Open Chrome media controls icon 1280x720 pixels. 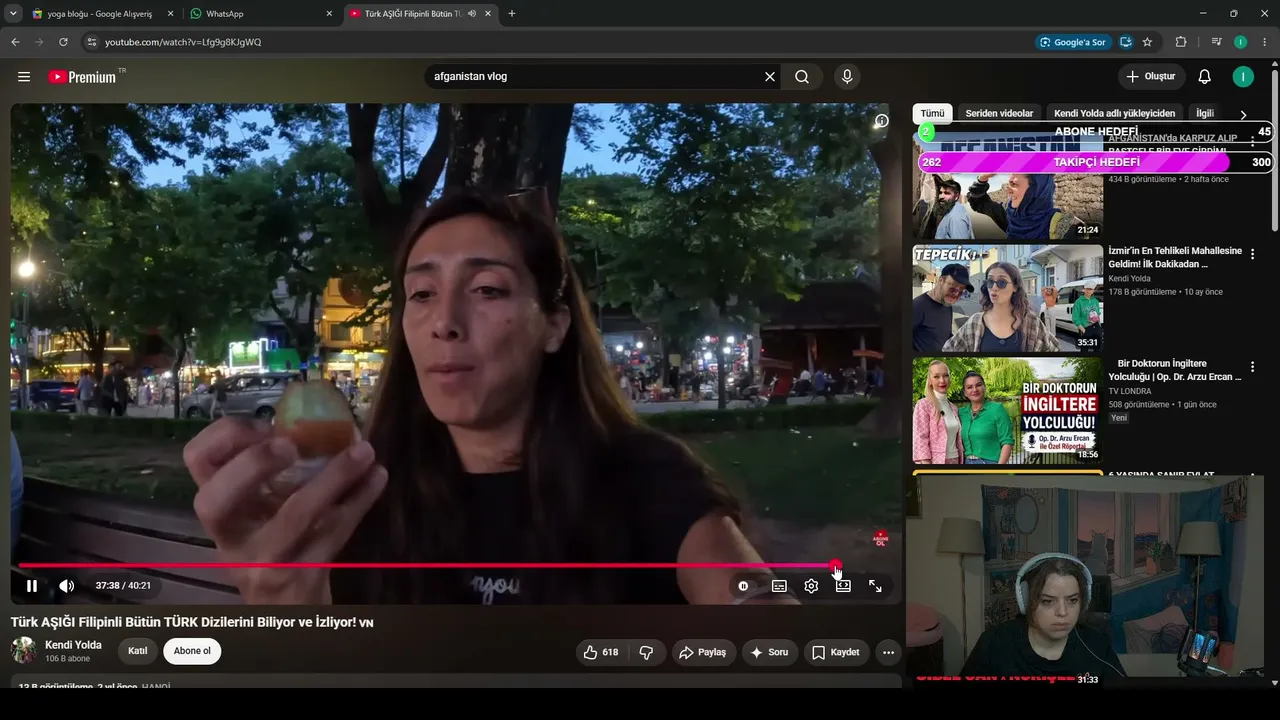(x=1216, y=42)
